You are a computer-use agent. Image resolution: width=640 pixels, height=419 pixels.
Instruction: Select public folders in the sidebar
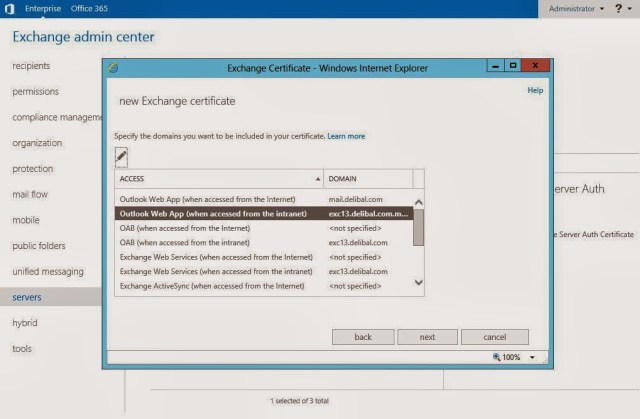coord(38,246)
